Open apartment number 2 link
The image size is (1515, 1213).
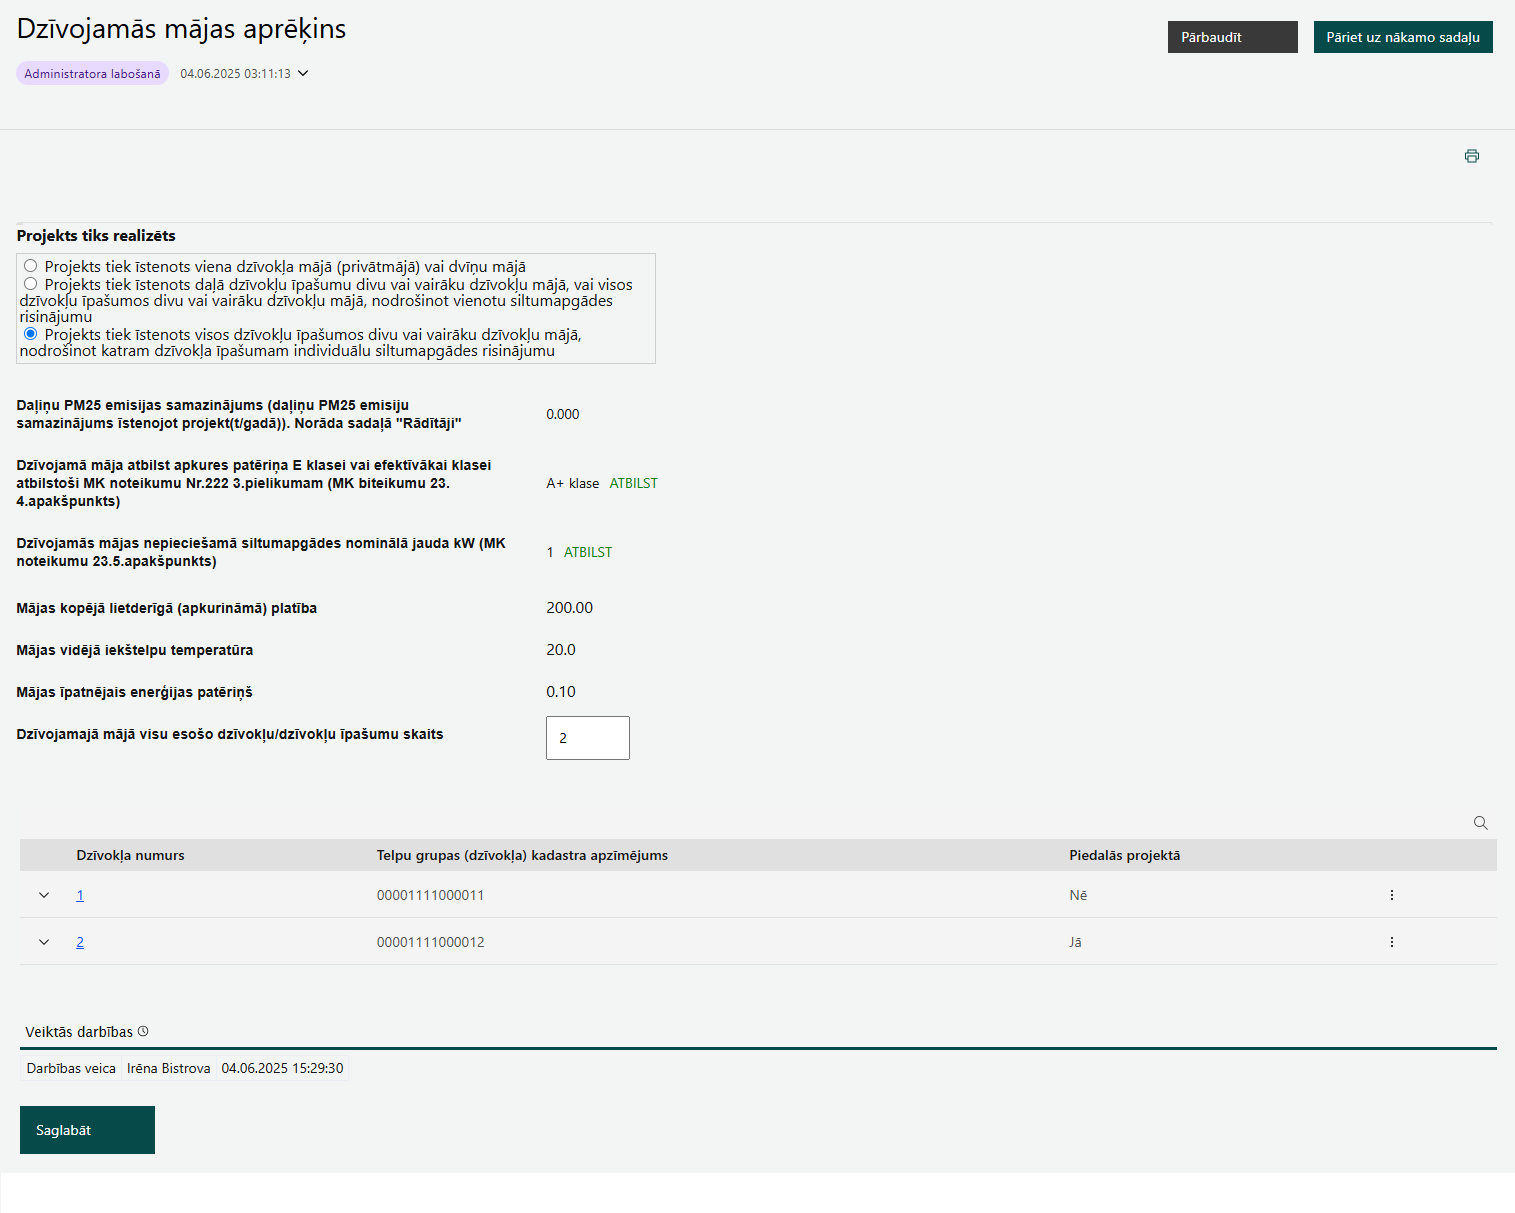[80, 942]
